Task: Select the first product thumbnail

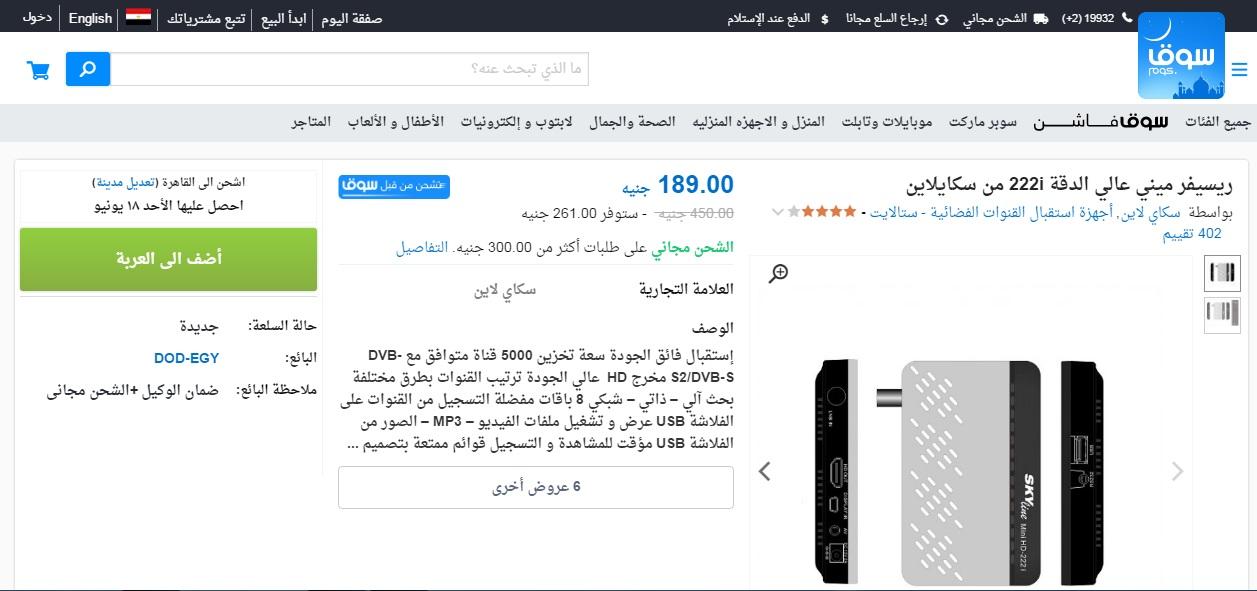Action: [1222, 272]
